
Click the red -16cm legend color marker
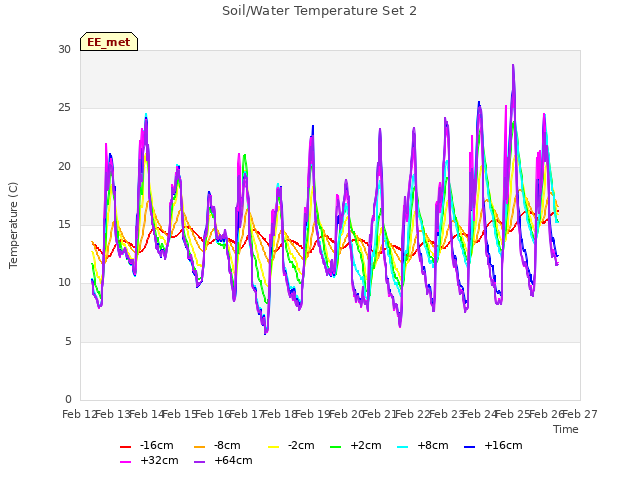tap(126, 447)
